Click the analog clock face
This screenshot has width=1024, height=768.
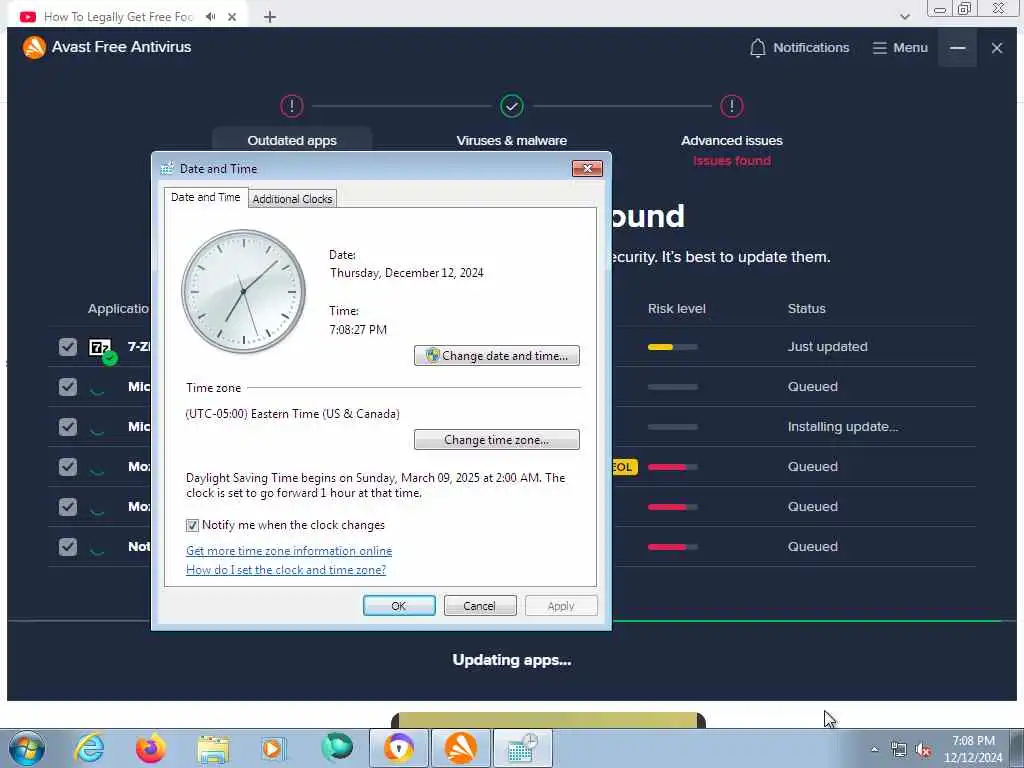(x=243, y=291)
